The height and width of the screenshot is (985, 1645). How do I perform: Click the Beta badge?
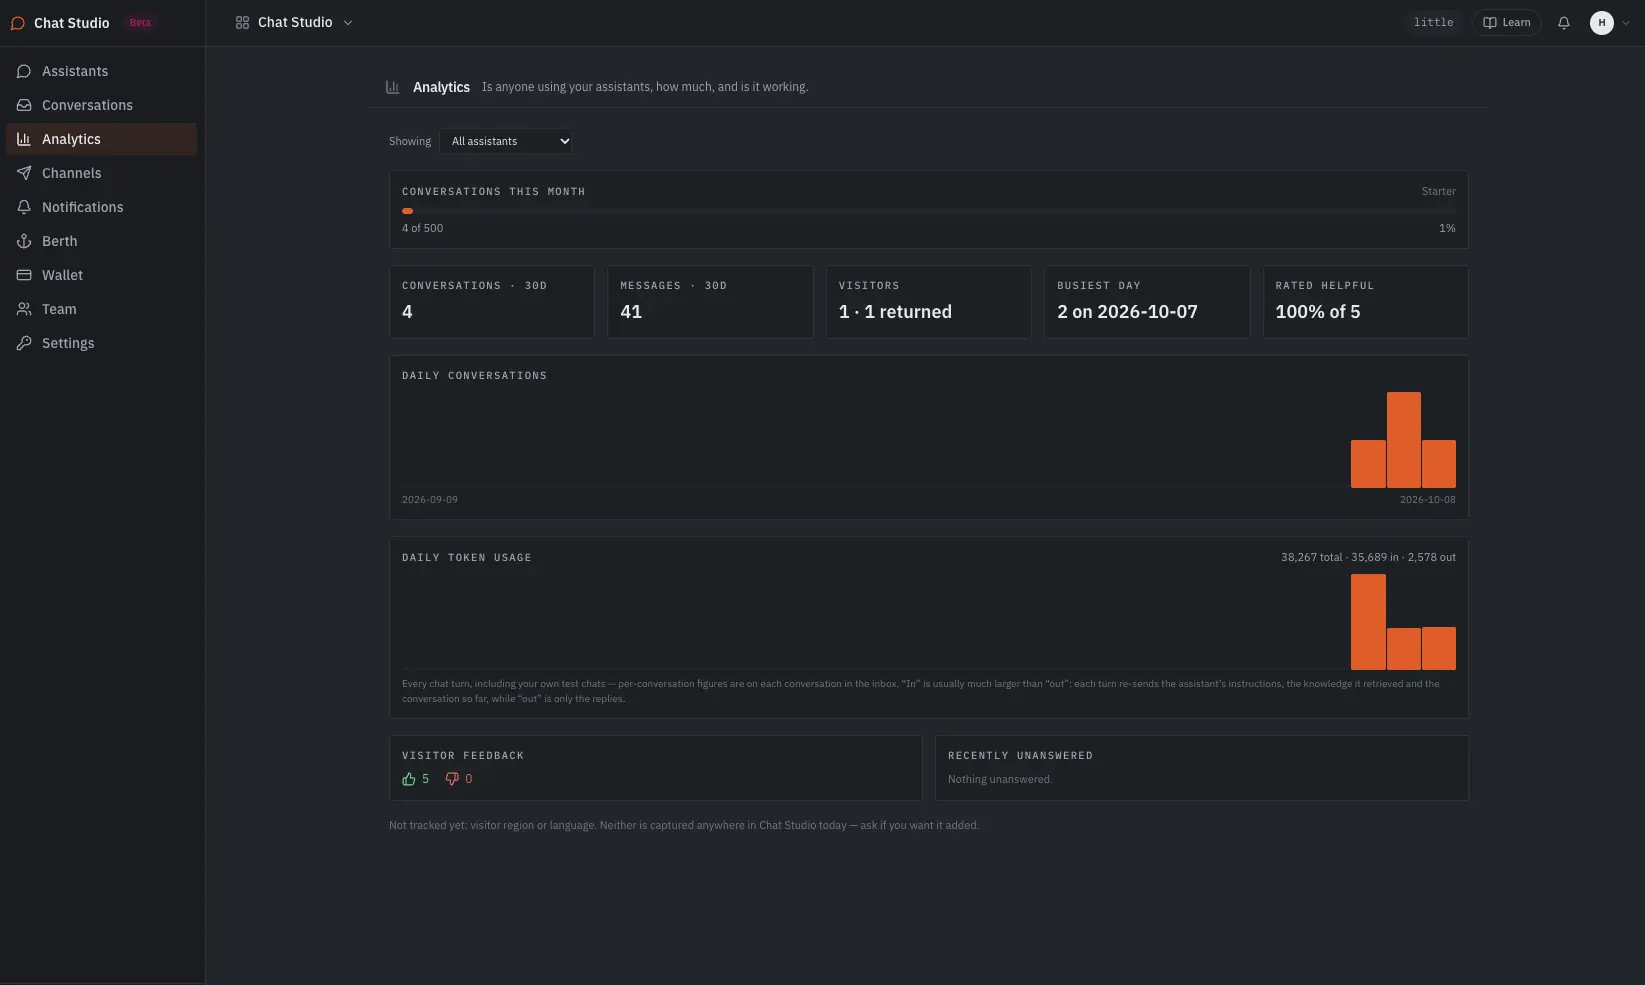140,22
